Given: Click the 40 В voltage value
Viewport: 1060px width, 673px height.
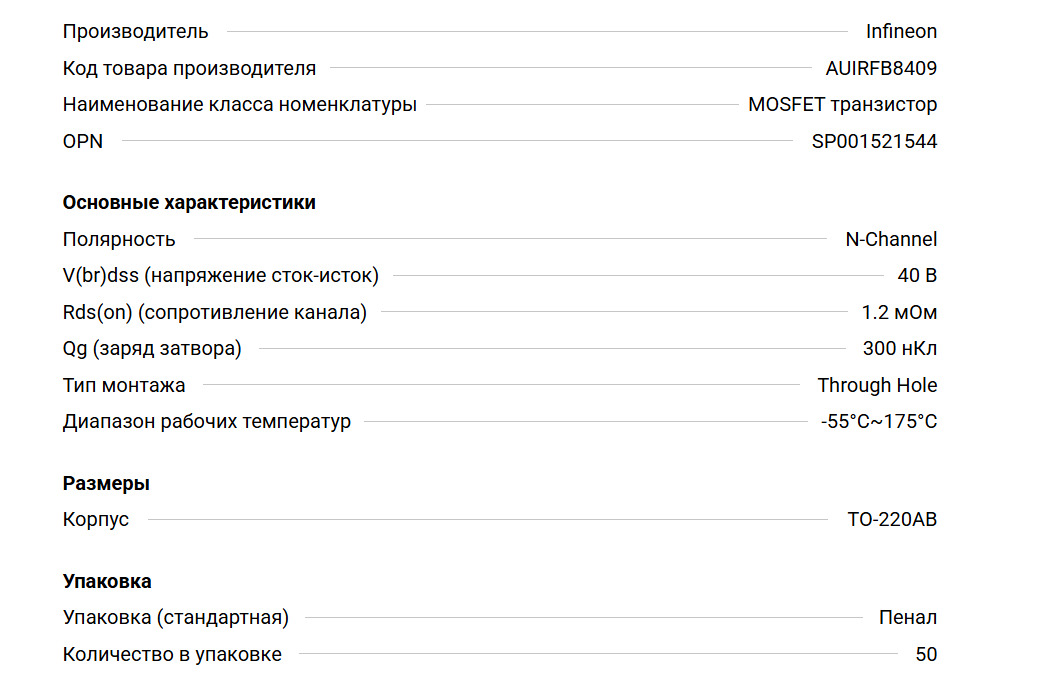Looking at the screenshot, I should pos(917,276).
